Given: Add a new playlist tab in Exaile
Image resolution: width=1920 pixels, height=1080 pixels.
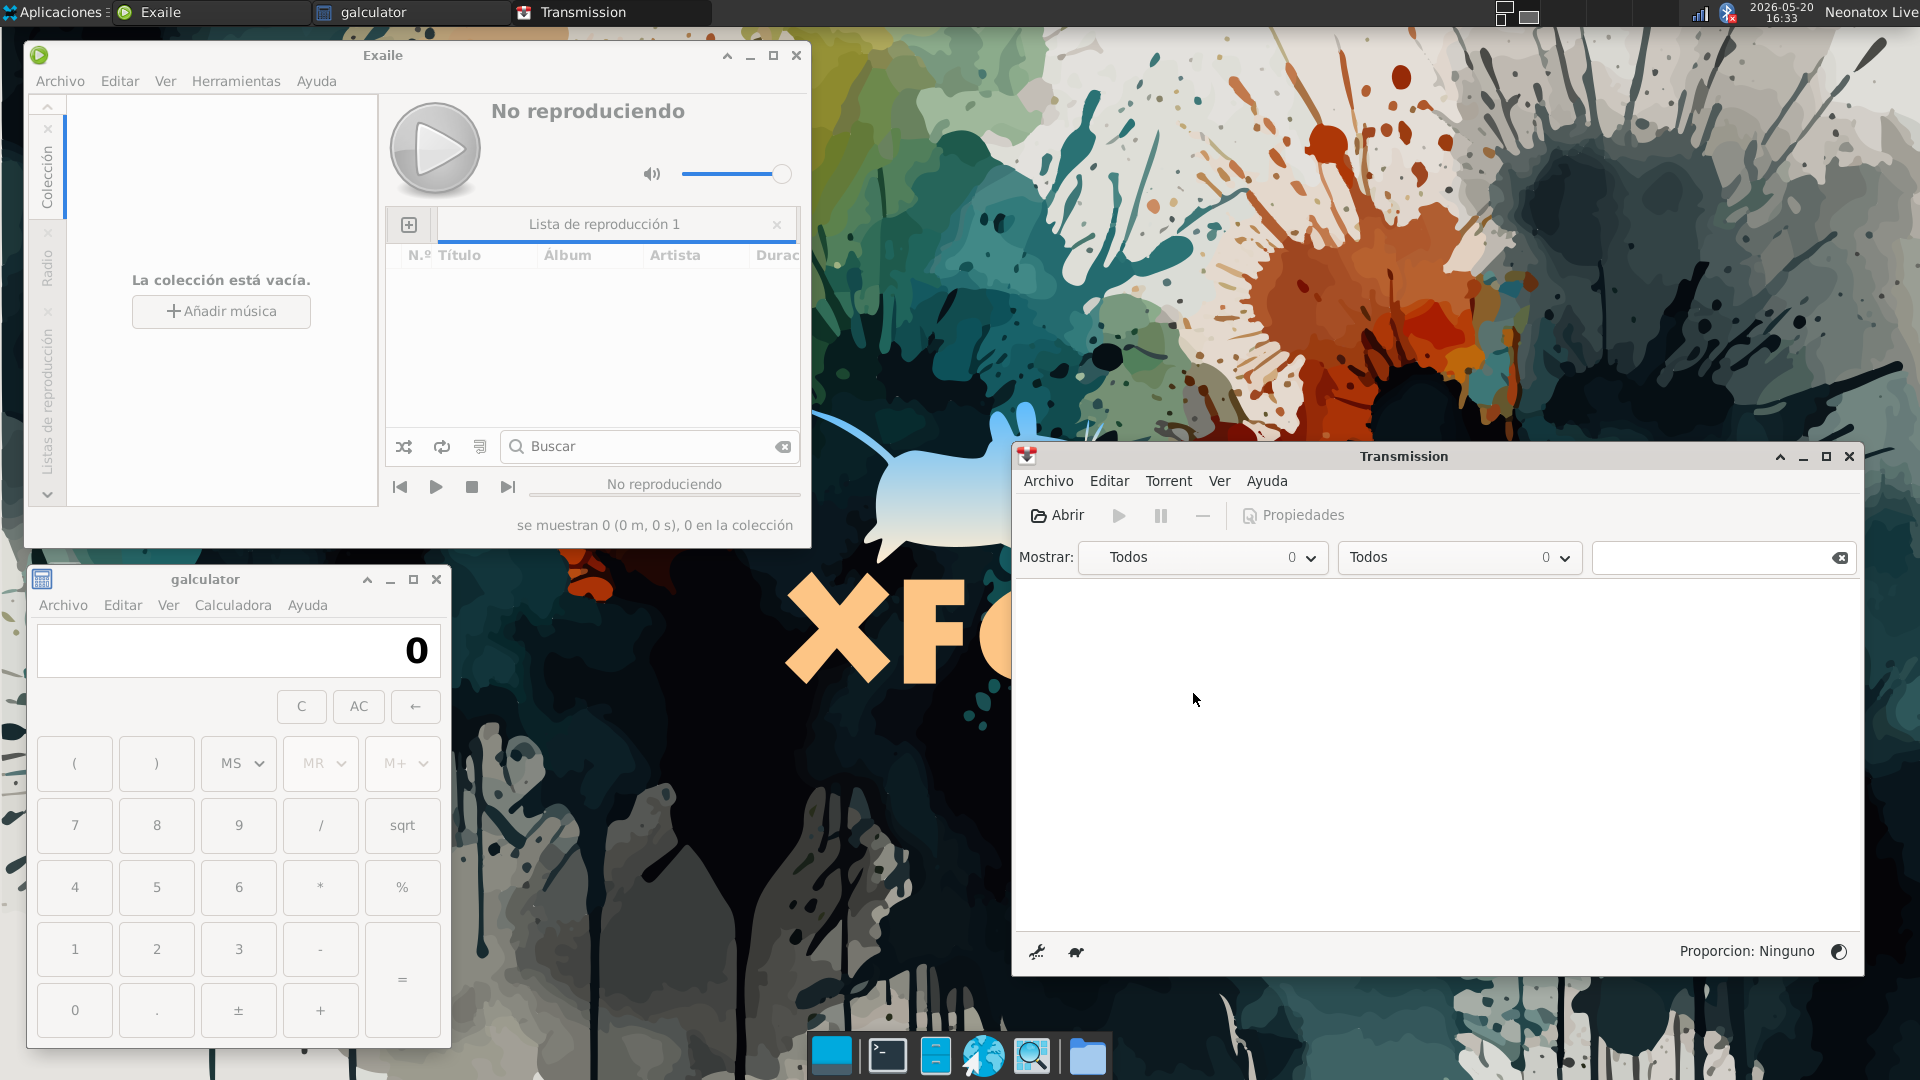Looking at the screenshot, I should click(409, 225).
